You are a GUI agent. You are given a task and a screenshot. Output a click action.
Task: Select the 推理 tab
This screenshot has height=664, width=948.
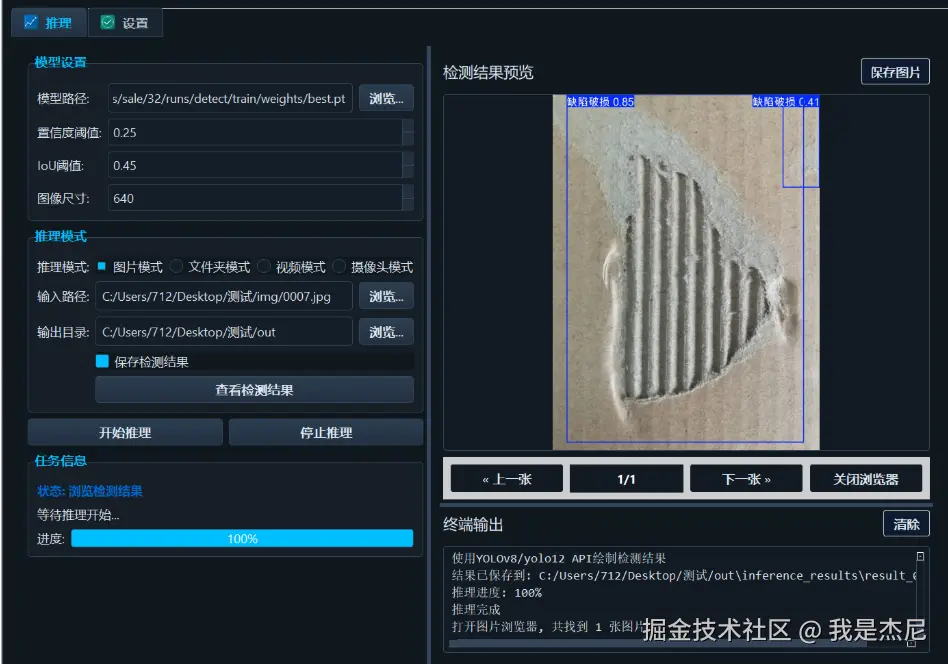pyautogui.click(x=48, y=21)
